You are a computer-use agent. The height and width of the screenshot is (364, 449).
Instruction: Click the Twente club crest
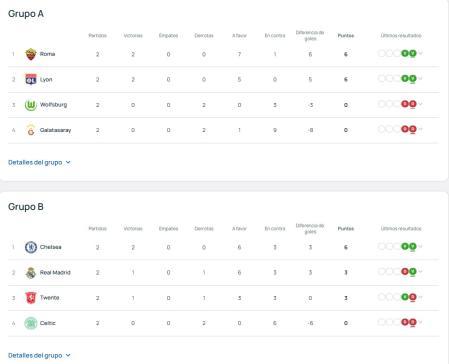click(x=31, y=298)
